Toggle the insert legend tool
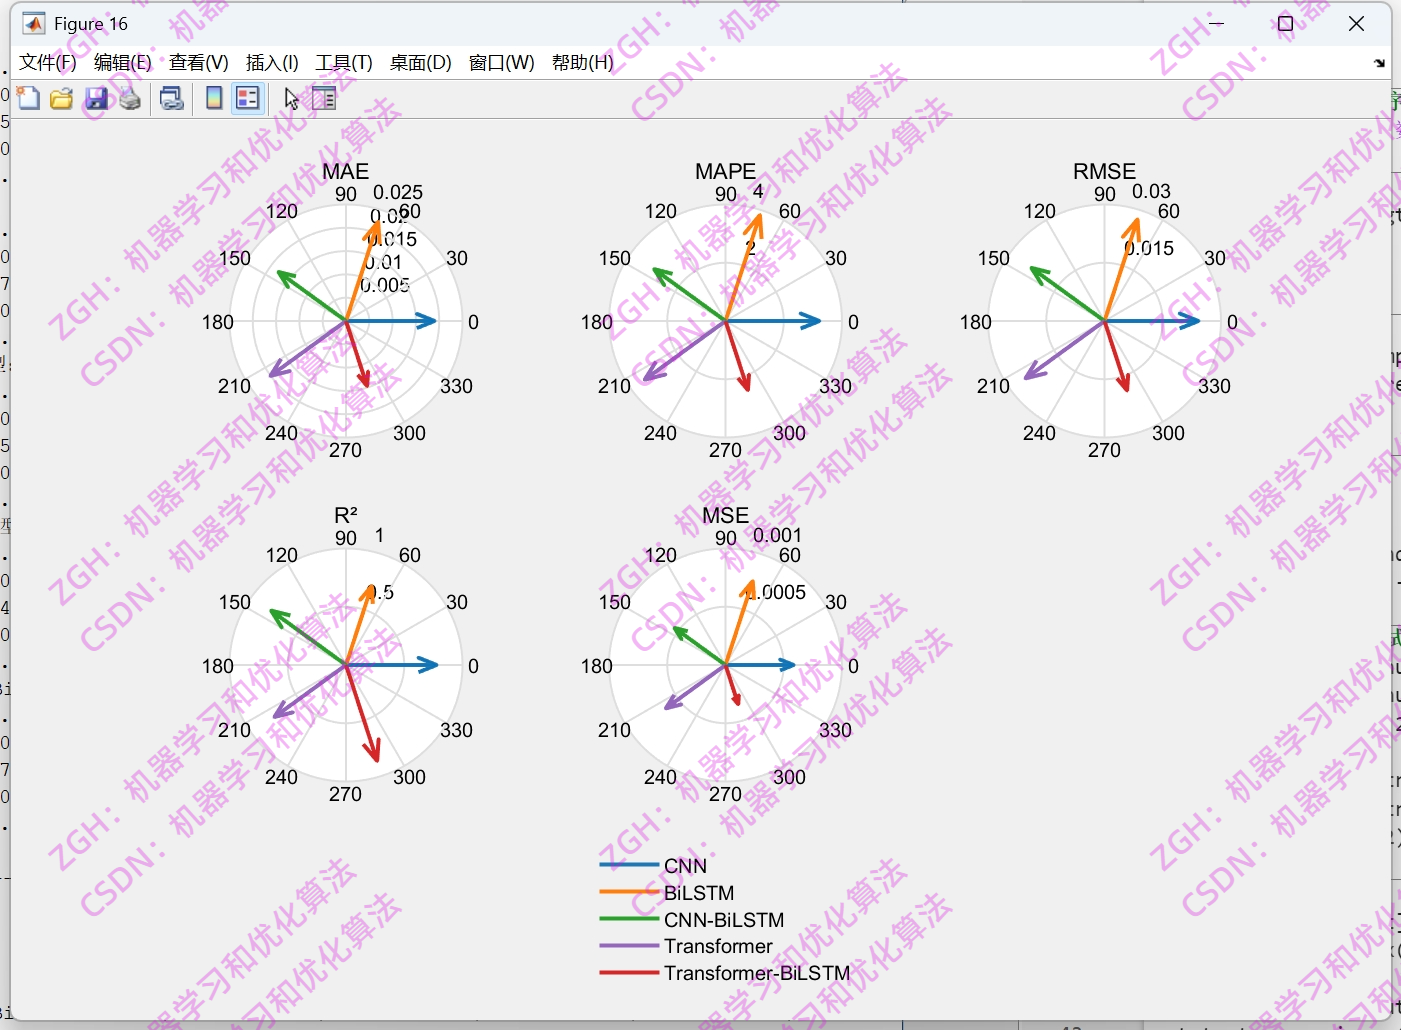 246,97
